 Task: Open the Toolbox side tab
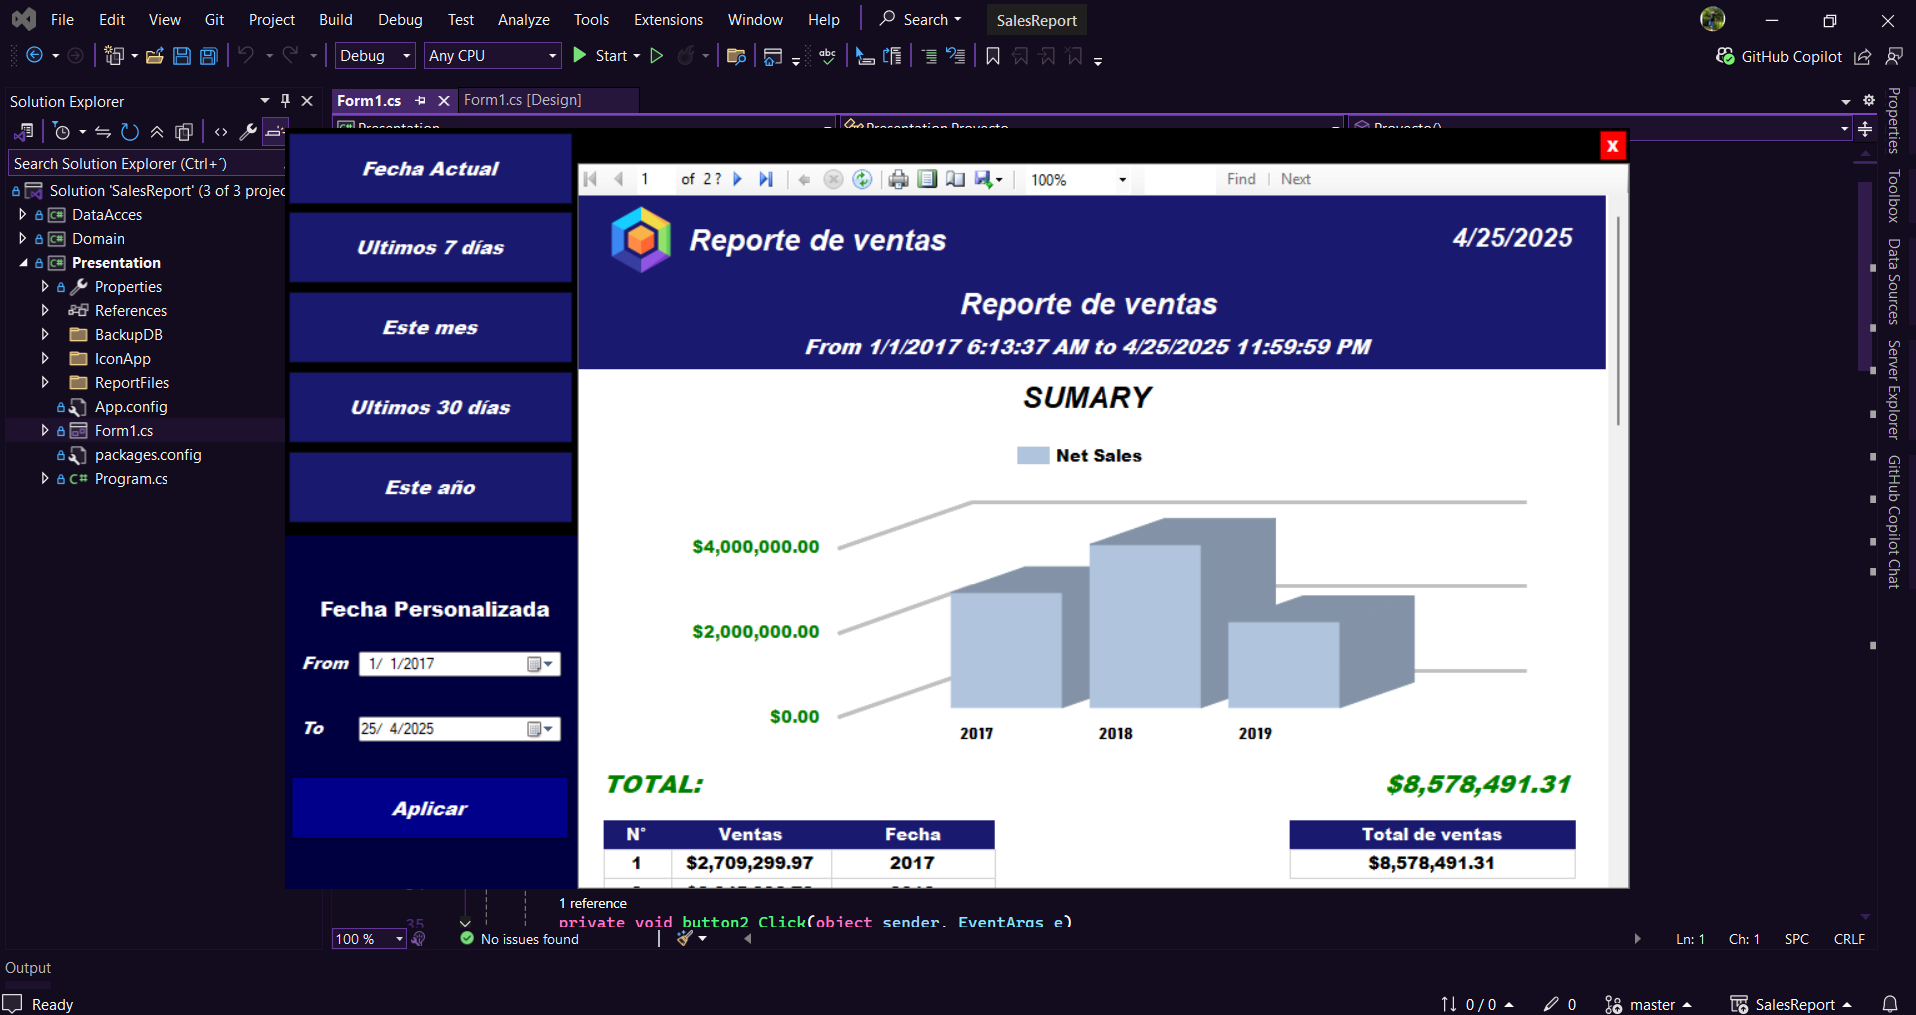[x=1893, y=196]
